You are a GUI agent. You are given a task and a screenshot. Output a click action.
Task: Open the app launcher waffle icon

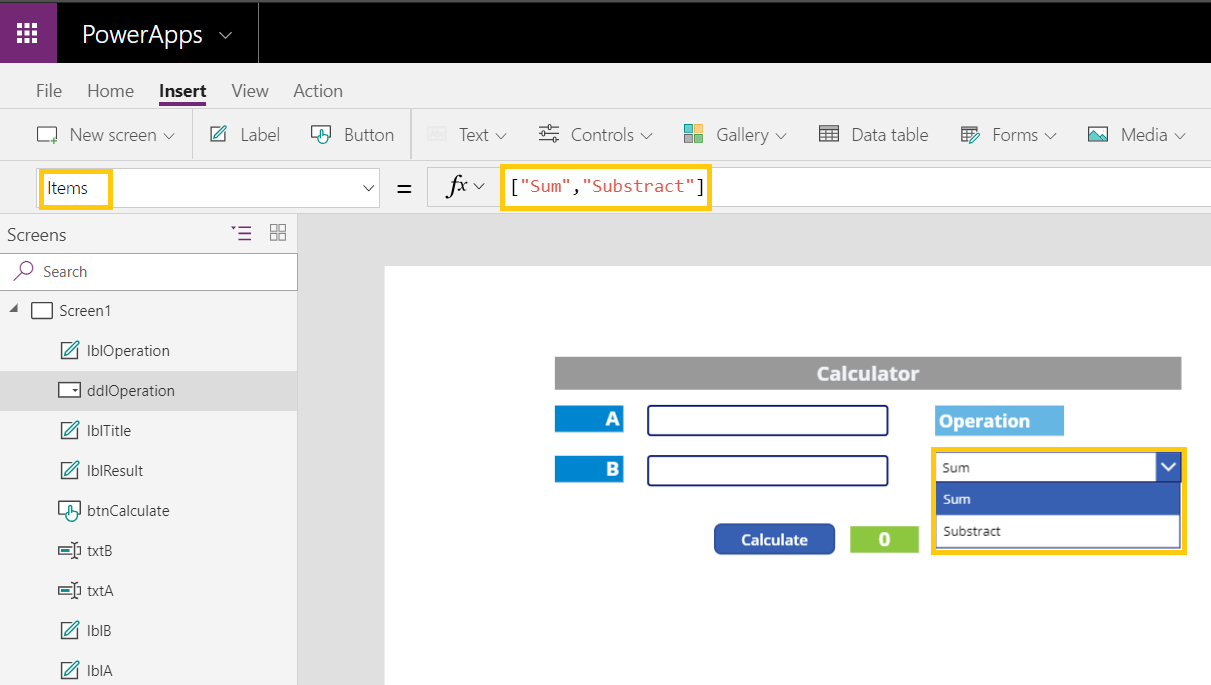pos(27,32)
